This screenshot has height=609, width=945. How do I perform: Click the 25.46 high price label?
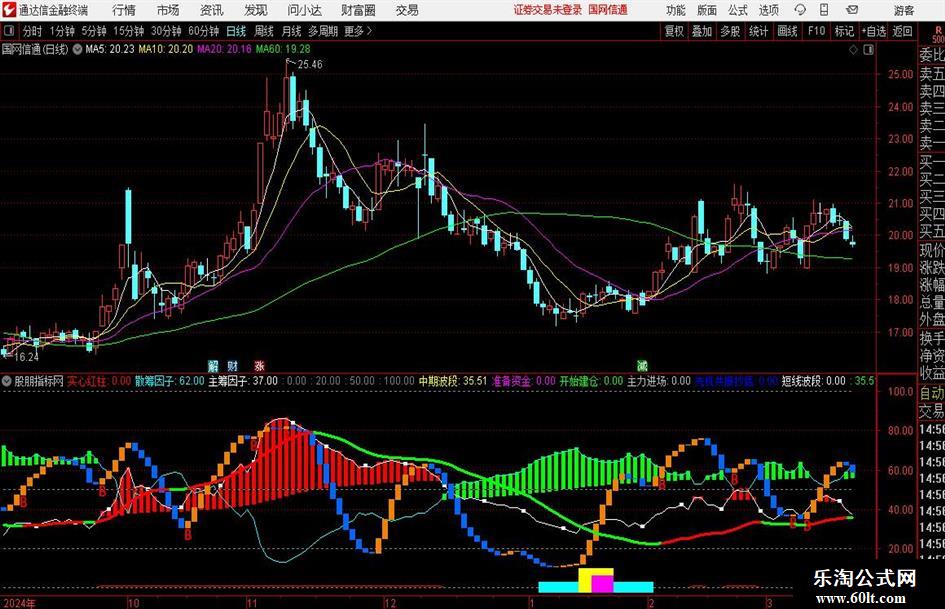click(310, 65)
